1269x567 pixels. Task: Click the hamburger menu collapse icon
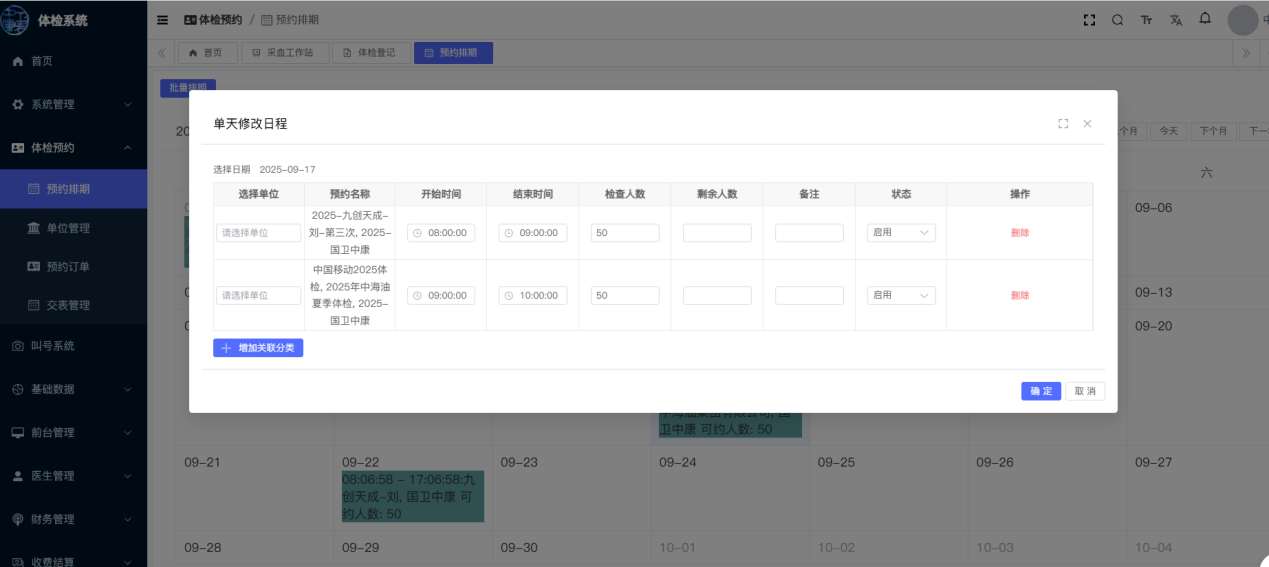point(162,20)
